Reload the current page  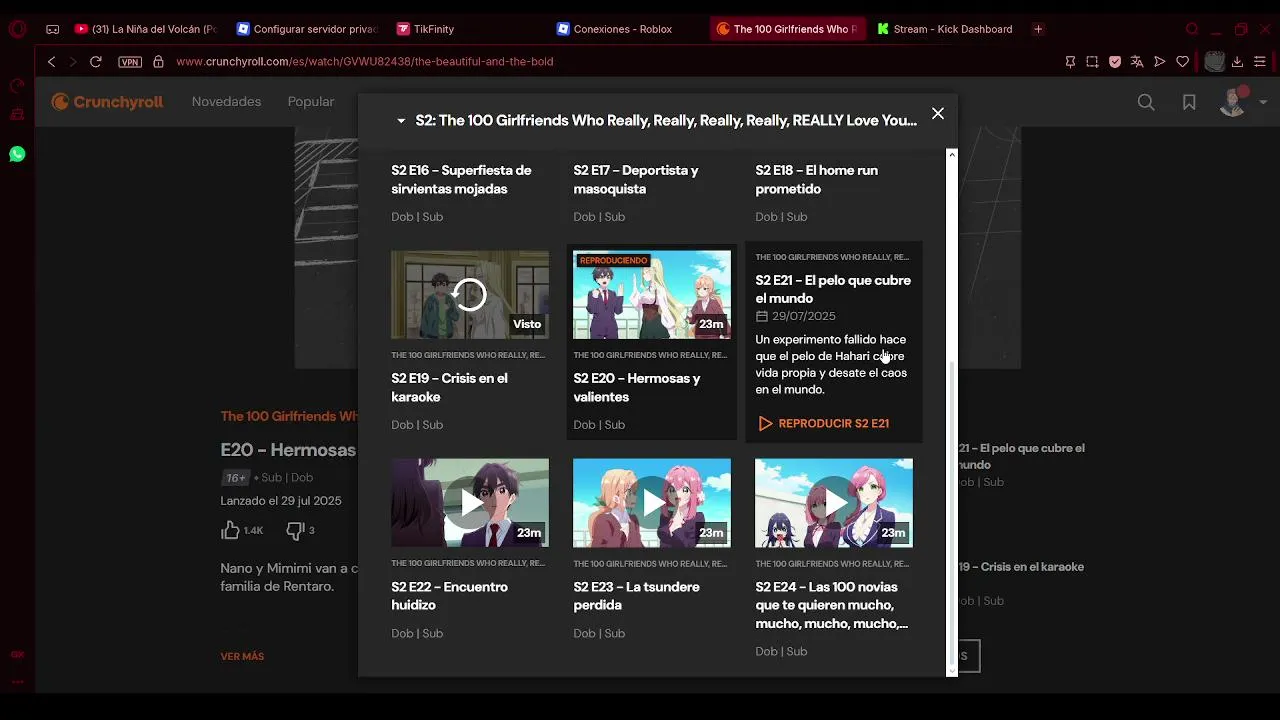click(x=96, y=62)
